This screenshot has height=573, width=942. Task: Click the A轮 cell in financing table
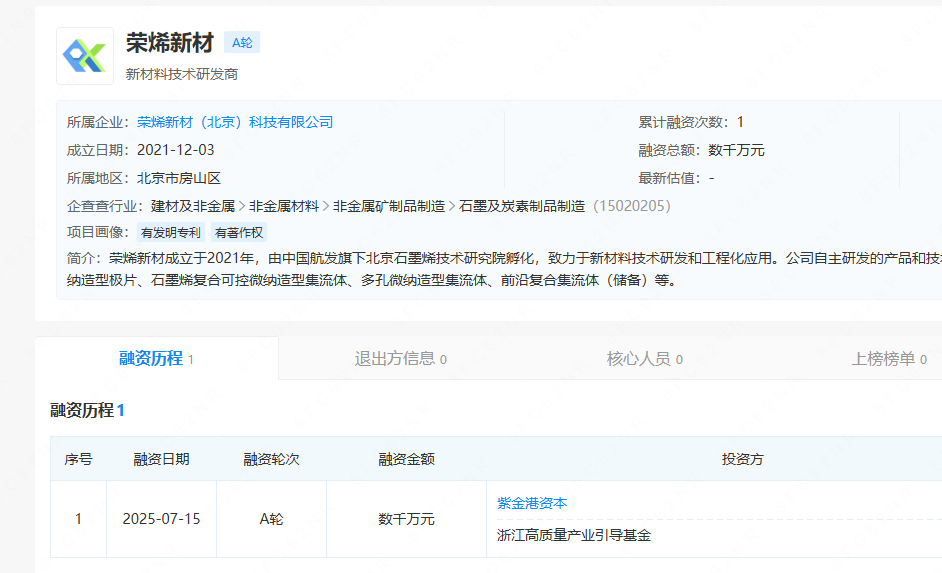coord(271,519)
